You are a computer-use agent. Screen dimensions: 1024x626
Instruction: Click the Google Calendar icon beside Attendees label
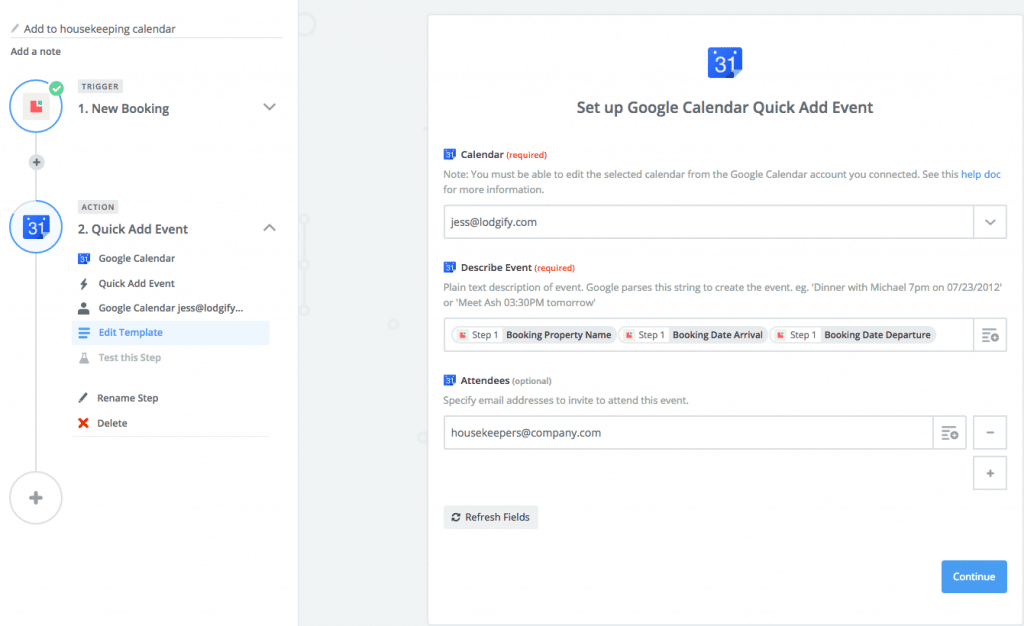pos(449,381)
